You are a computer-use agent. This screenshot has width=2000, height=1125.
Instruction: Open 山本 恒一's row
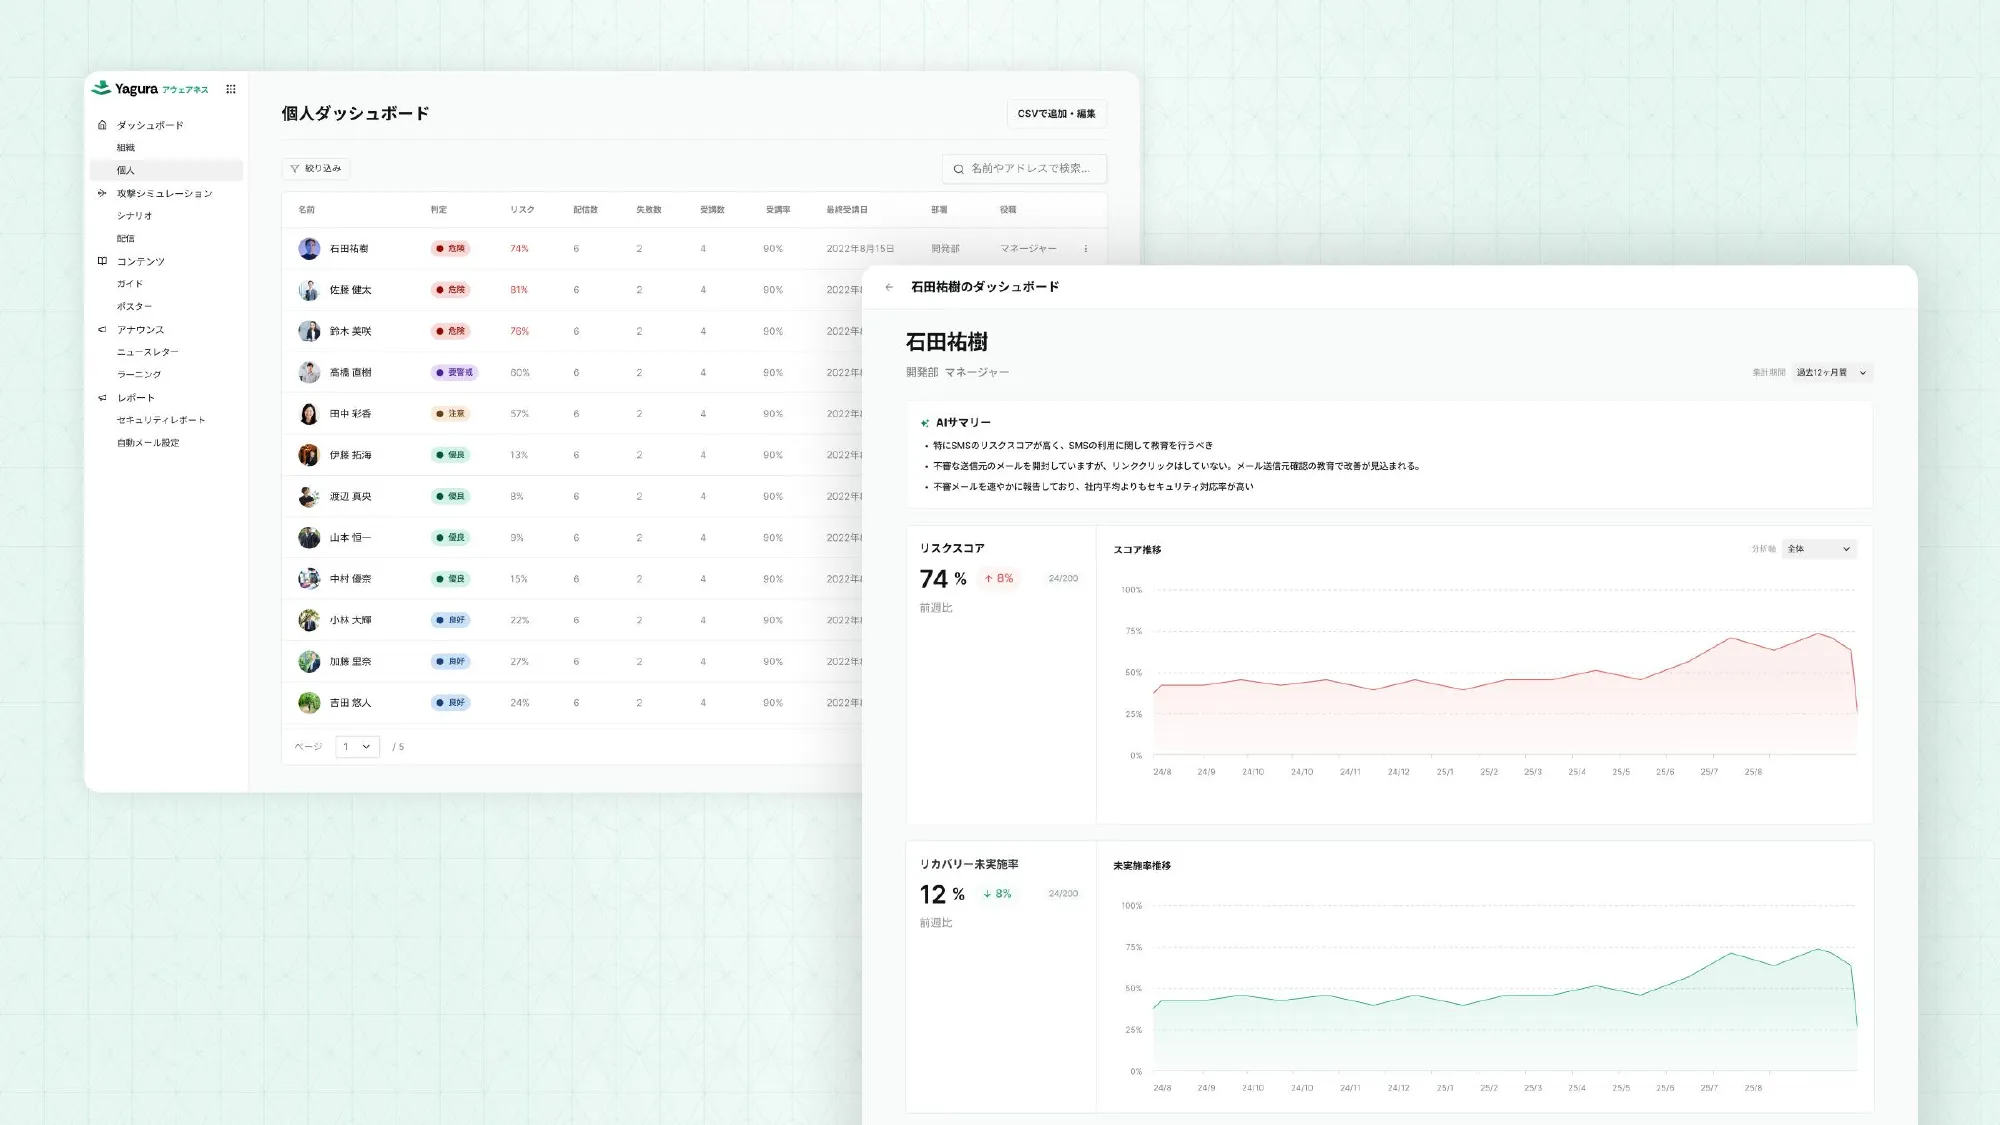point(572,538)
